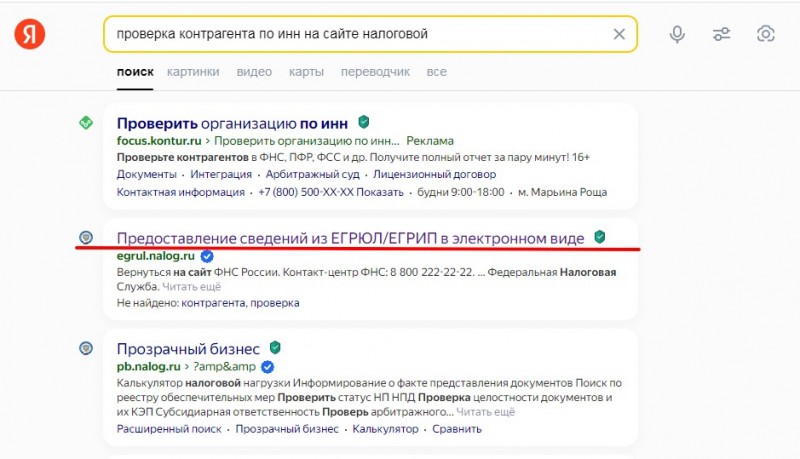This screenshot has height=459, width=800.
Task: Click the м. Марьина Роща address
Action: (562, 192)
